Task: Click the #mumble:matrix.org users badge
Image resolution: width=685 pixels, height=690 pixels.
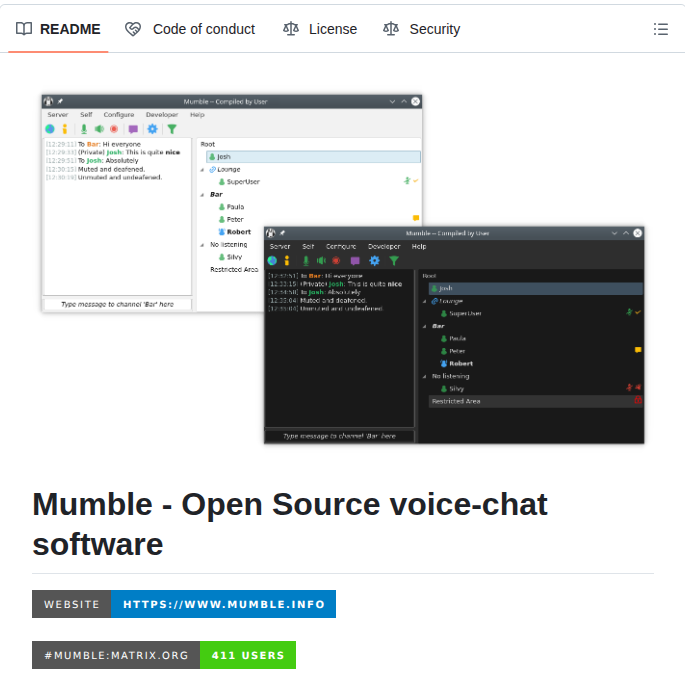Action: coord(164,655)
